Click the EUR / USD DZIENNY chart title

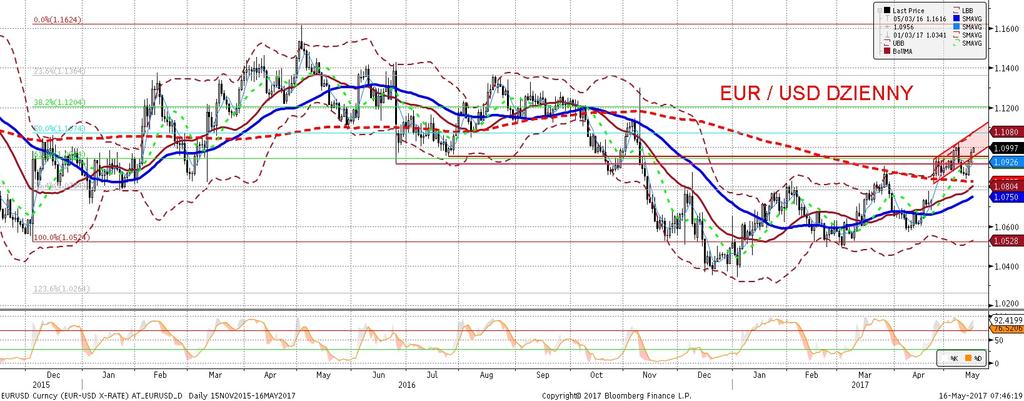click(x=815, y=94)
